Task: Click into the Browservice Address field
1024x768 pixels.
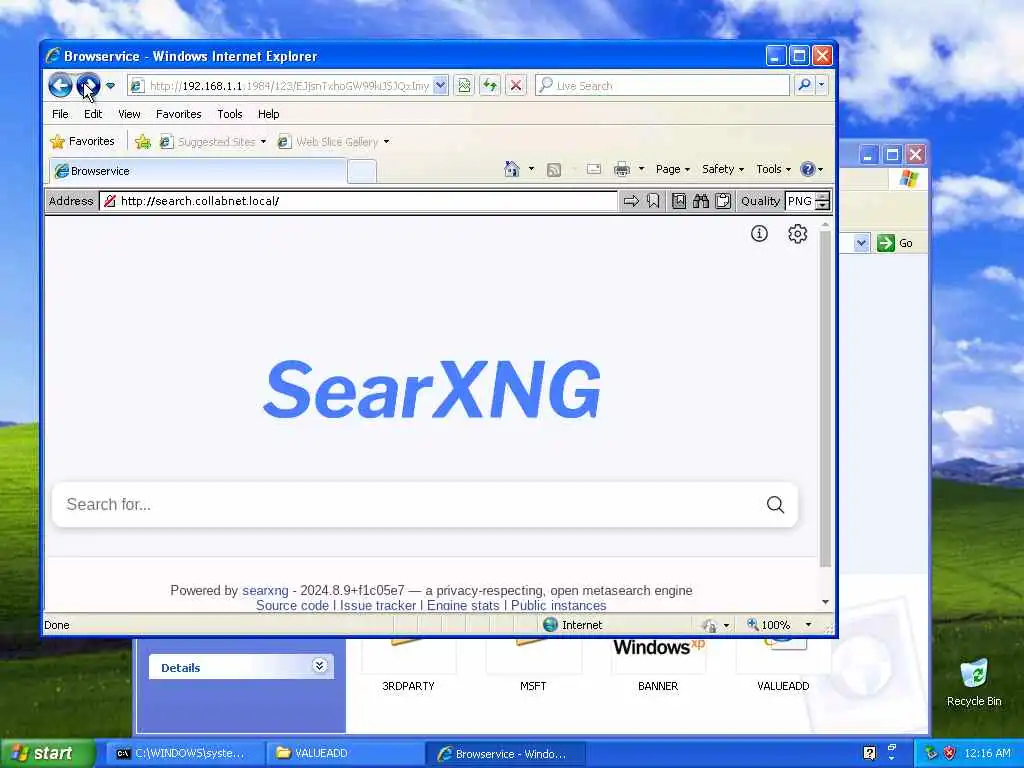Action: pos(359,201)
